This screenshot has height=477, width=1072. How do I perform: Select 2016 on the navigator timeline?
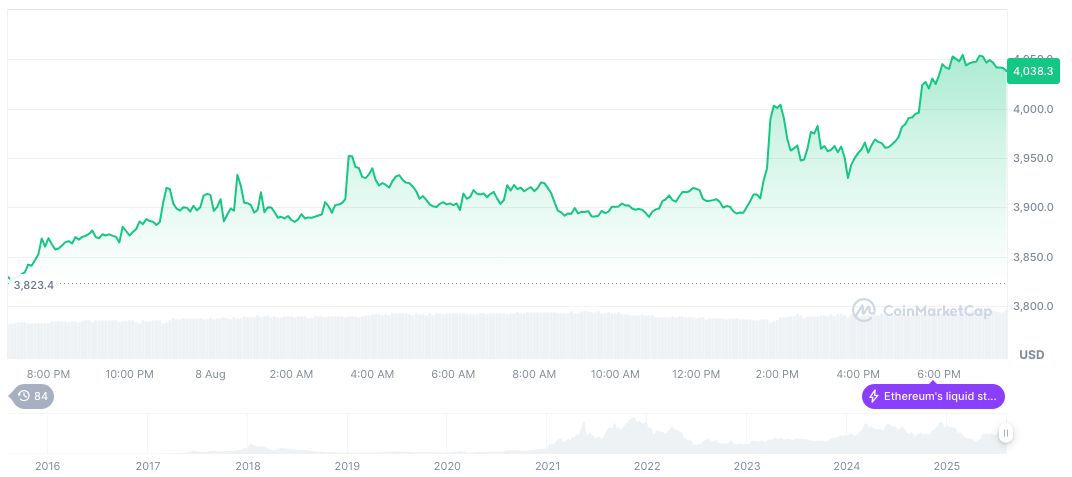coord(47,466)
